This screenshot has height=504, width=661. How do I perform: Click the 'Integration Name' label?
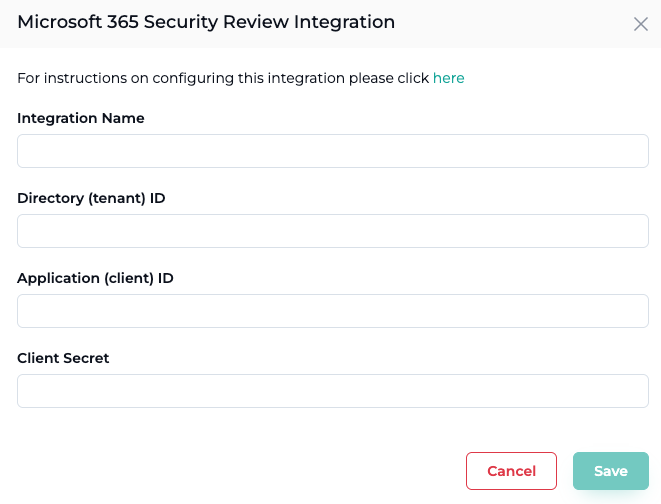(81, 118)
